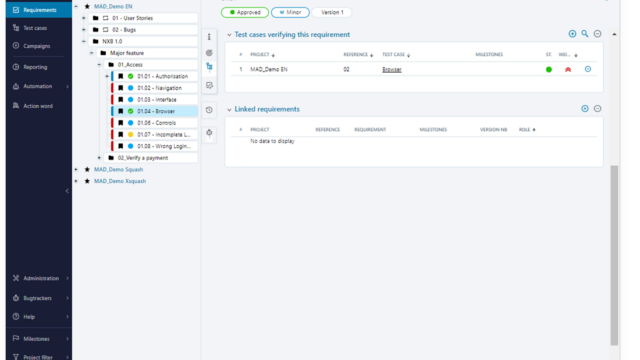Image resolution: width=640 pixels, height=360 pixels.
Task: Click the green status dot in Browser row
Action: click(x=549, y=69)
